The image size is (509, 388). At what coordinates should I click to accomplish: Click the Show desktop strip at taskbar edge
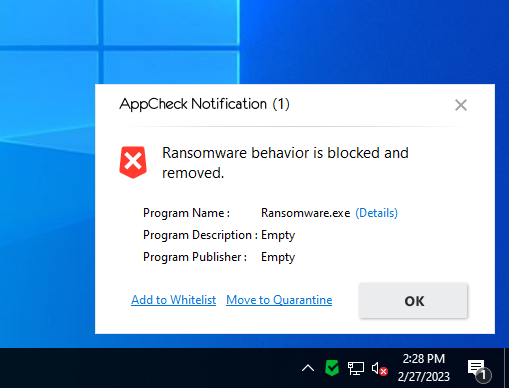click(x=507, y=368)
